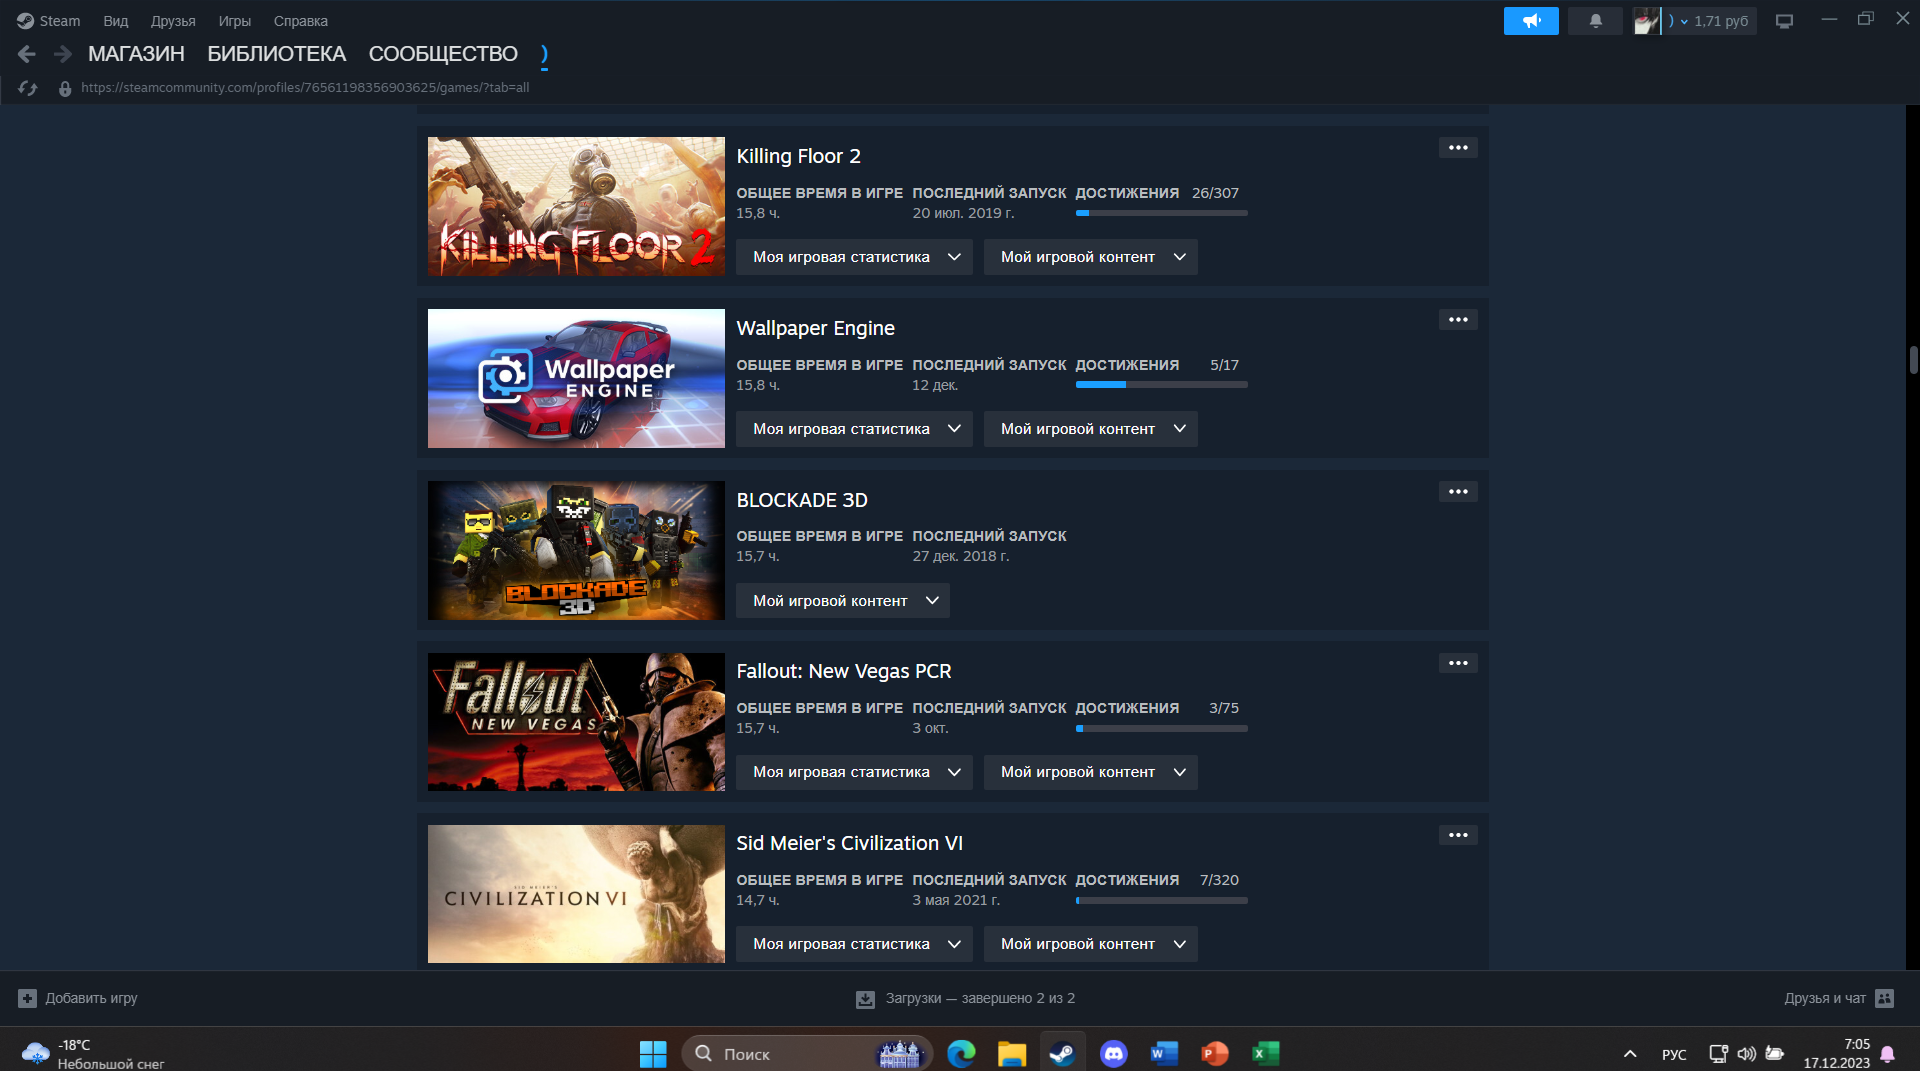Click the profile avatar in the header

[x=1646, y=21]
